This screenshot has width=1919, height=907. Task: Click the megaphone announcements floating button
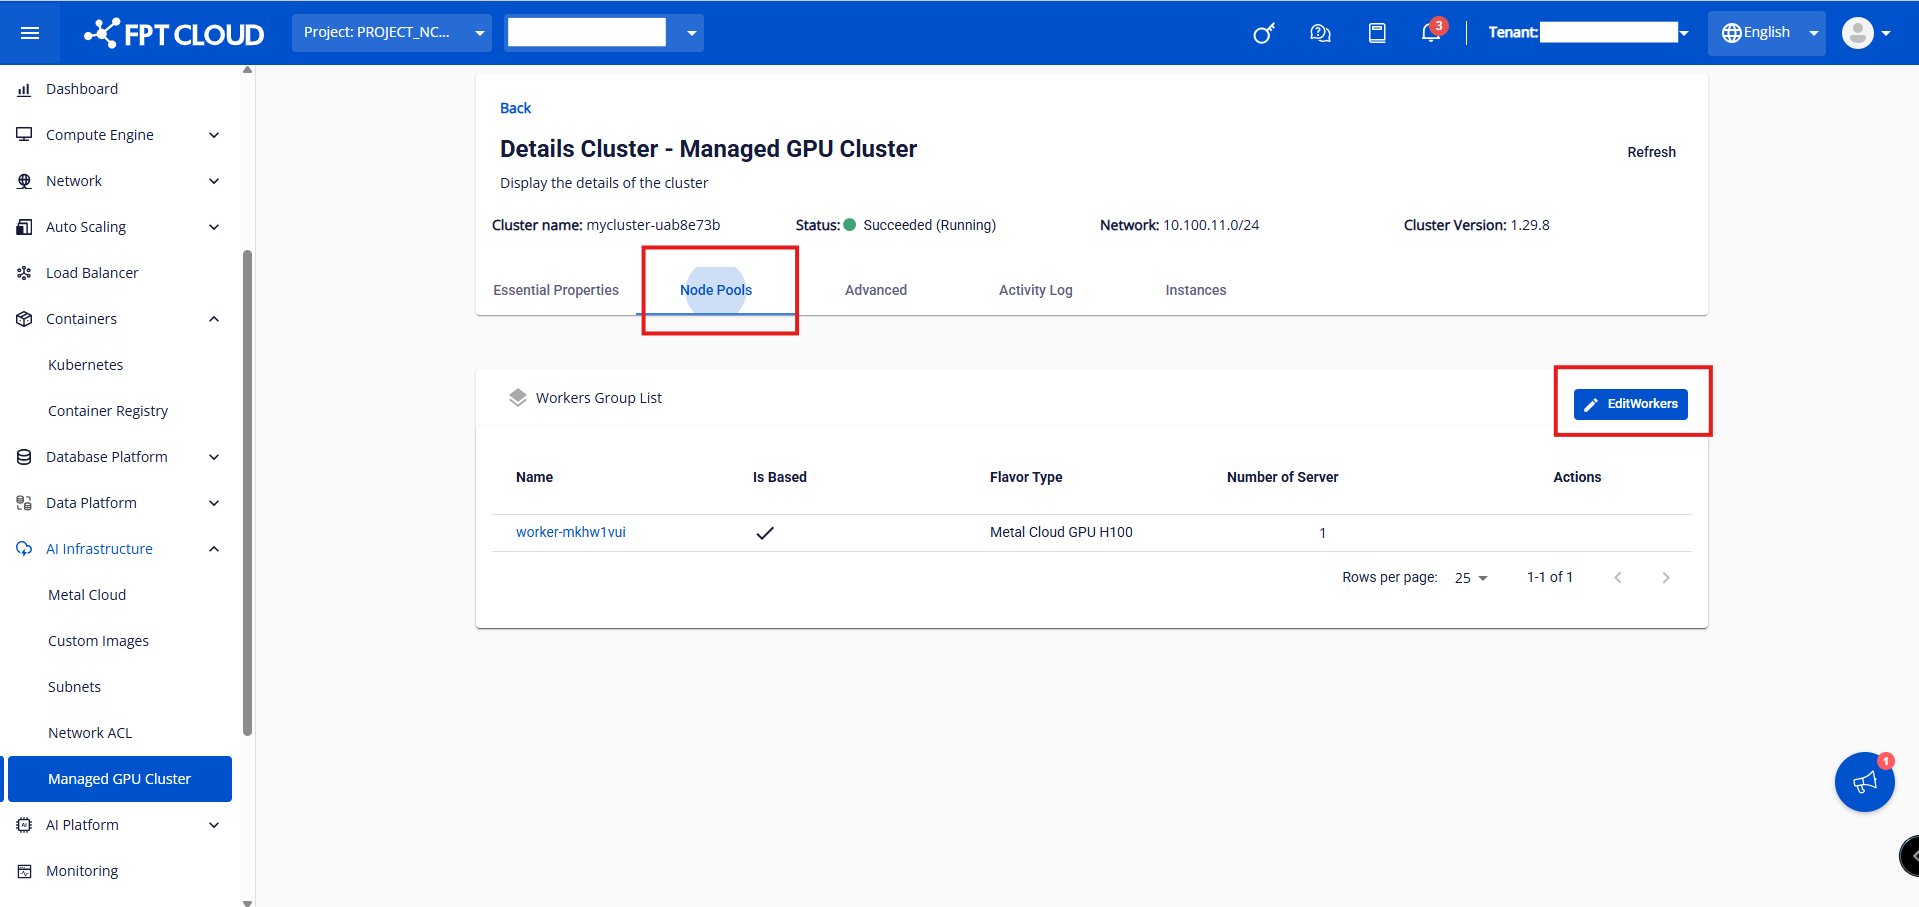(1864, 782)
